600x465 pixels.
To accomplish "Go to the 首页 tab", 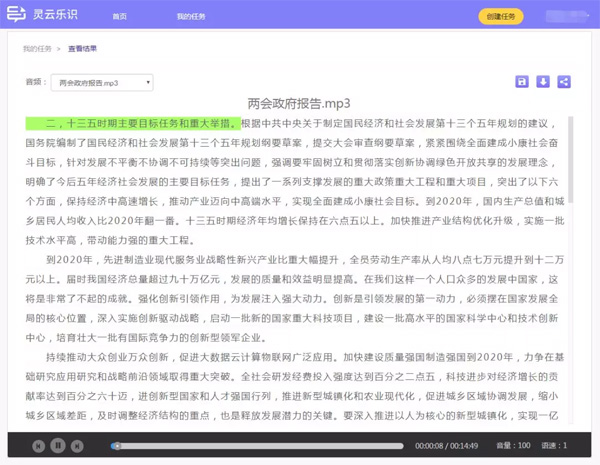I will pyautogui.click(x=120, y=17).
